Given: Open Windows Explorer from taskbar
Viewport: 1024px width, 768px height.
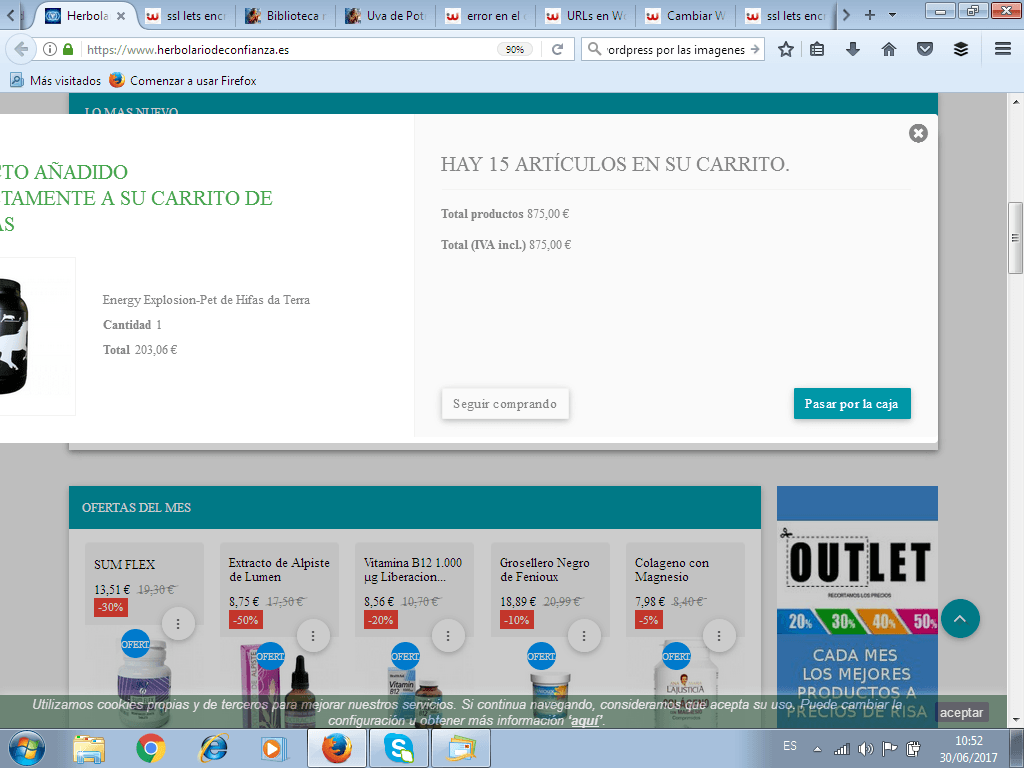Looking at the screenshot, I should tap(88, 748).
